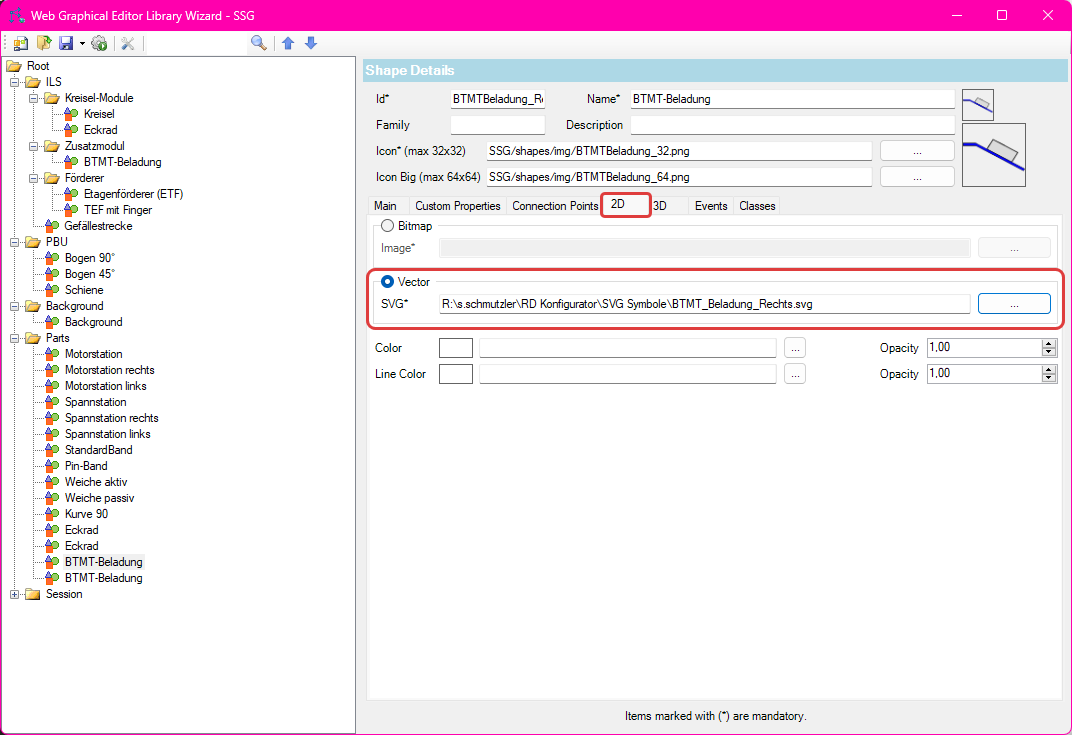Click the magnifier search icon
Image resolution: width=1072 pixels, height=735 pixels.
pos(258,43)
